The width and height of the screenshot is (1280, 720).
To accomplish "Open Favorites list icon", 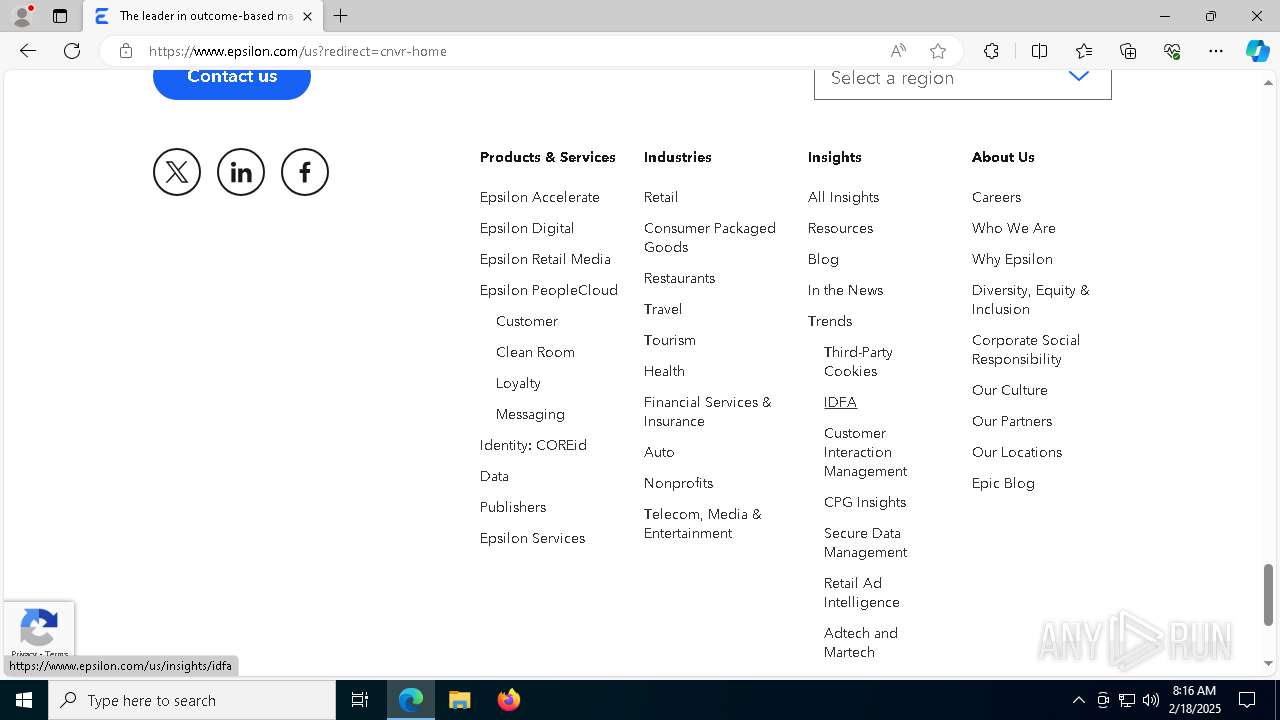I will point(1084,51).
